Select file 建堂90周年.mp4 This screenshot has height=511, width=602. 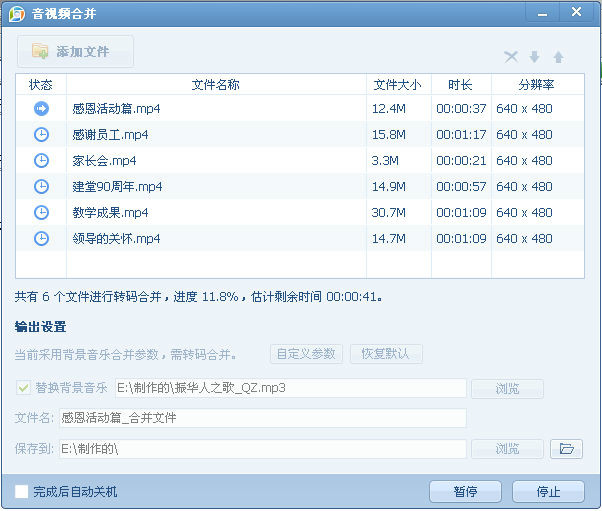click(x=117, y=187)
